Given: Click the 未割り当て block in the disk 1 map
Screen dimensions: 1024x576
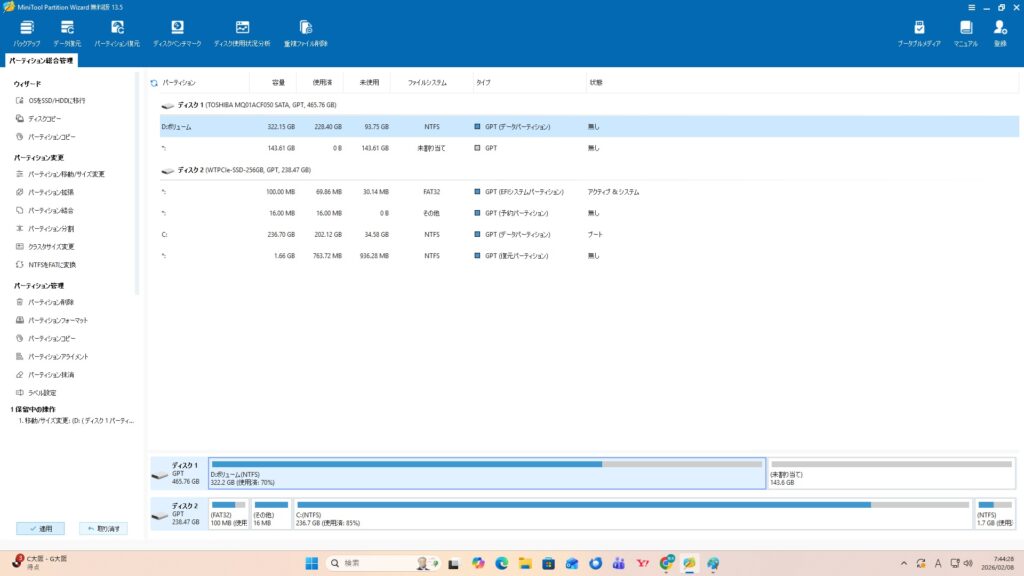Looking at the screenshot, I should (x=893, y=473).
